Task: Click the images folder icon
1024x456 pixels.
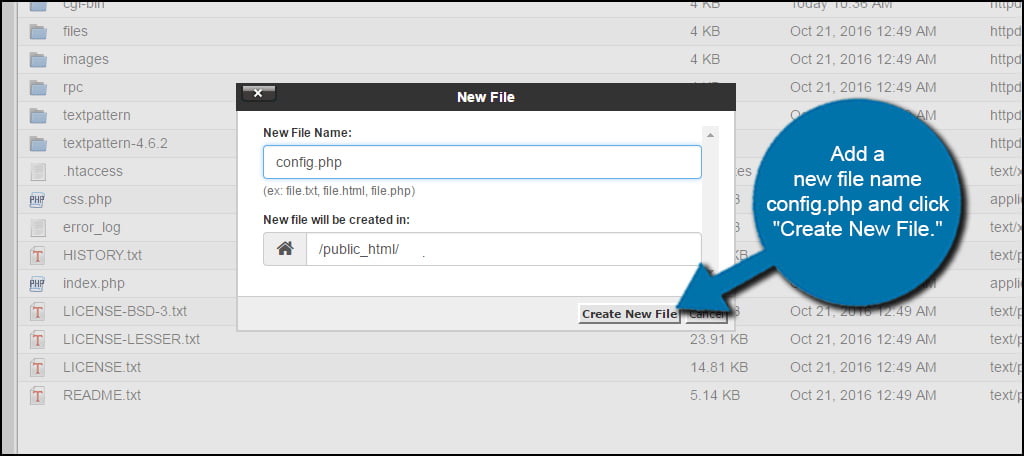Action: (38, 59)
